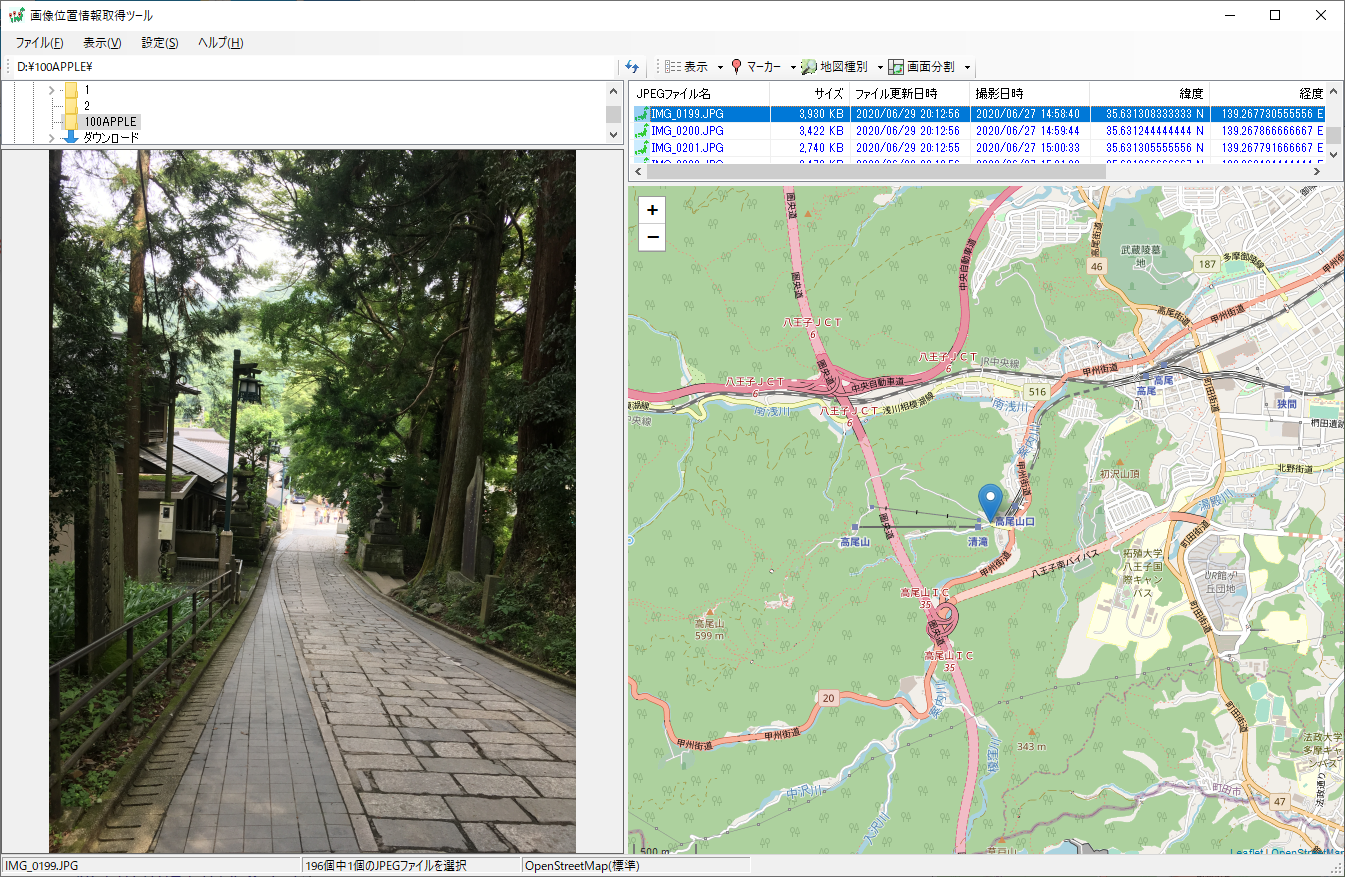The width and height of the screenshot is (1345, 877).
Task: Maximize the 画像位置情報取得ツール window
Action: 1275,15
